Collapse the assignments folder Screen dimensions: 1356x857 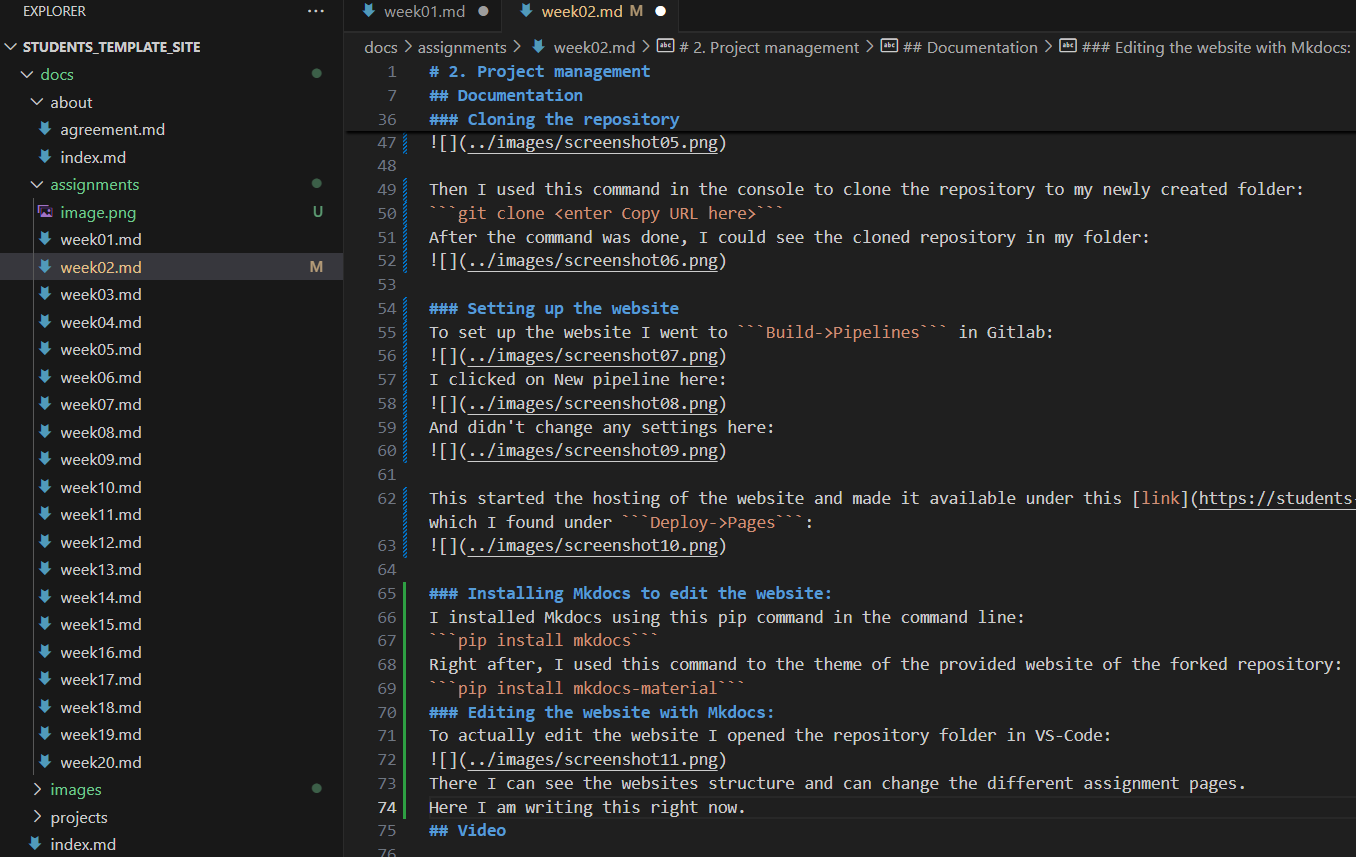click(x=37, y=185)
